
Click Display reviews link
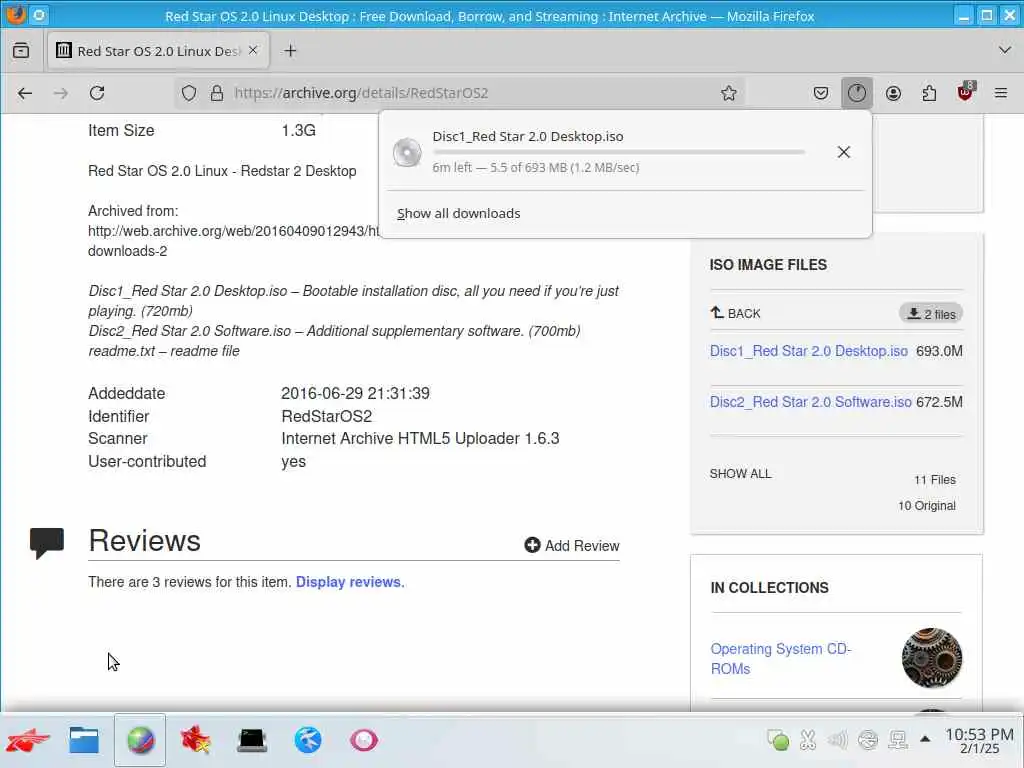coord(350,582)
